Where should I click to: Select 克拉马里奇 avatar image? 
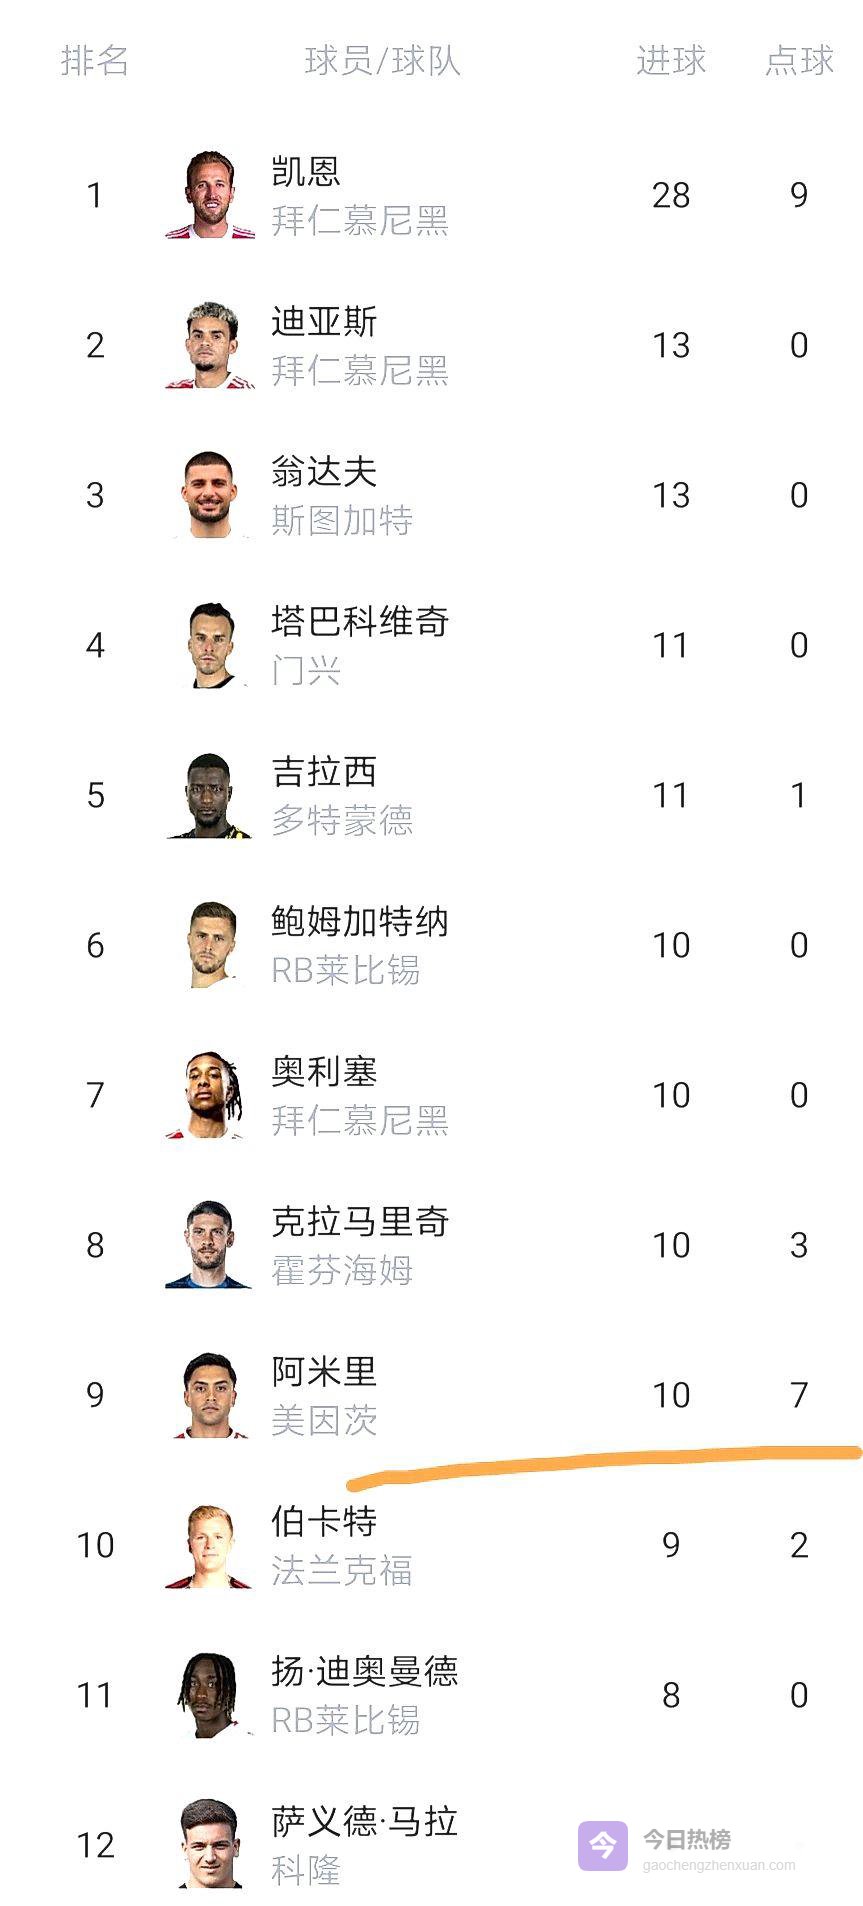(x=210, y=1245)
